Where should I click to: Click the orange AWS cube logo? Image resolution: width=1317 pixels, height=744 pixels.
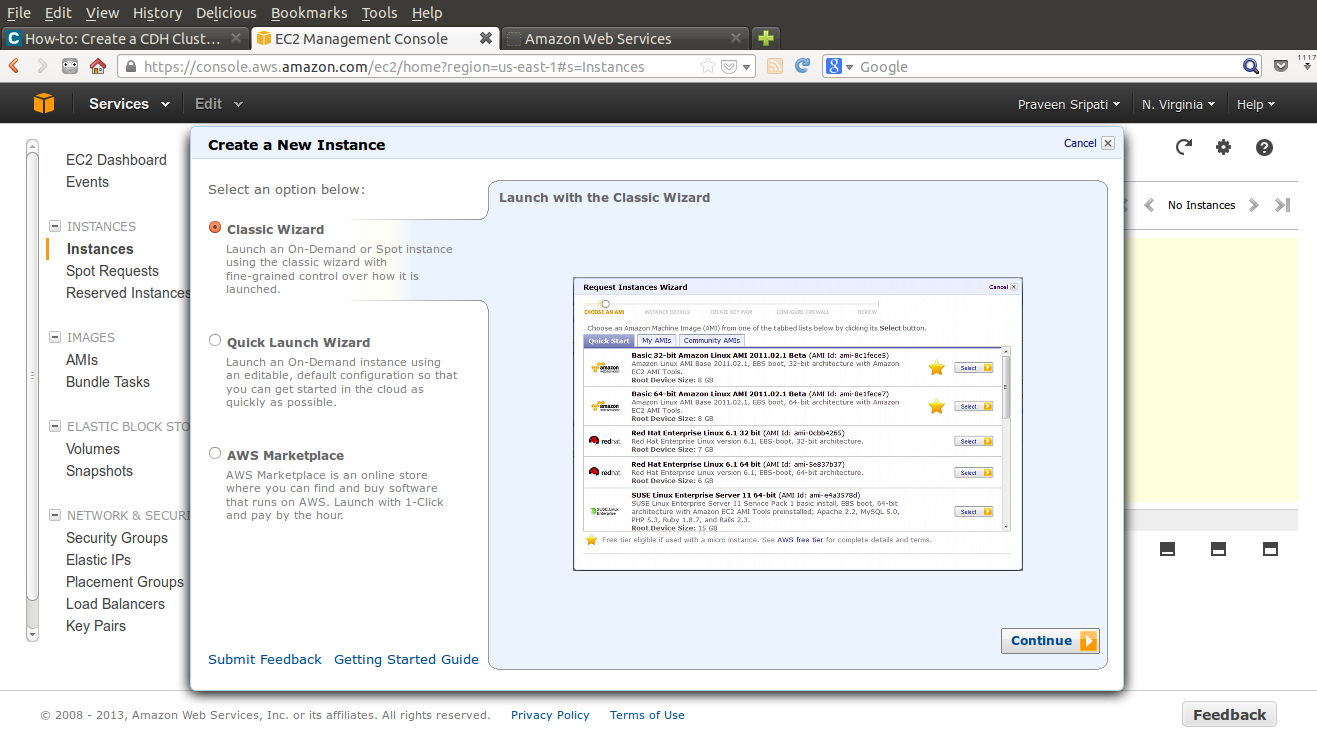coord(44,103)
